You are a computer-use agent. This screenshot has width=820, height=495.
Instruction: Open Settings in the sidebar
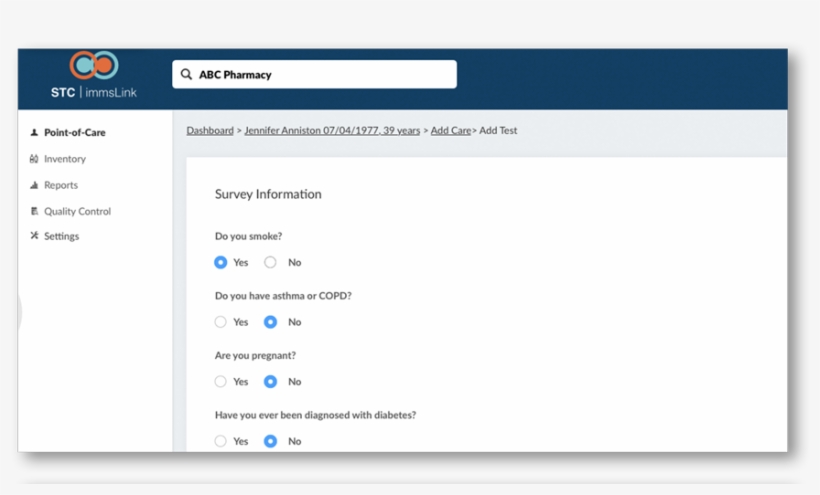(61, 236)
